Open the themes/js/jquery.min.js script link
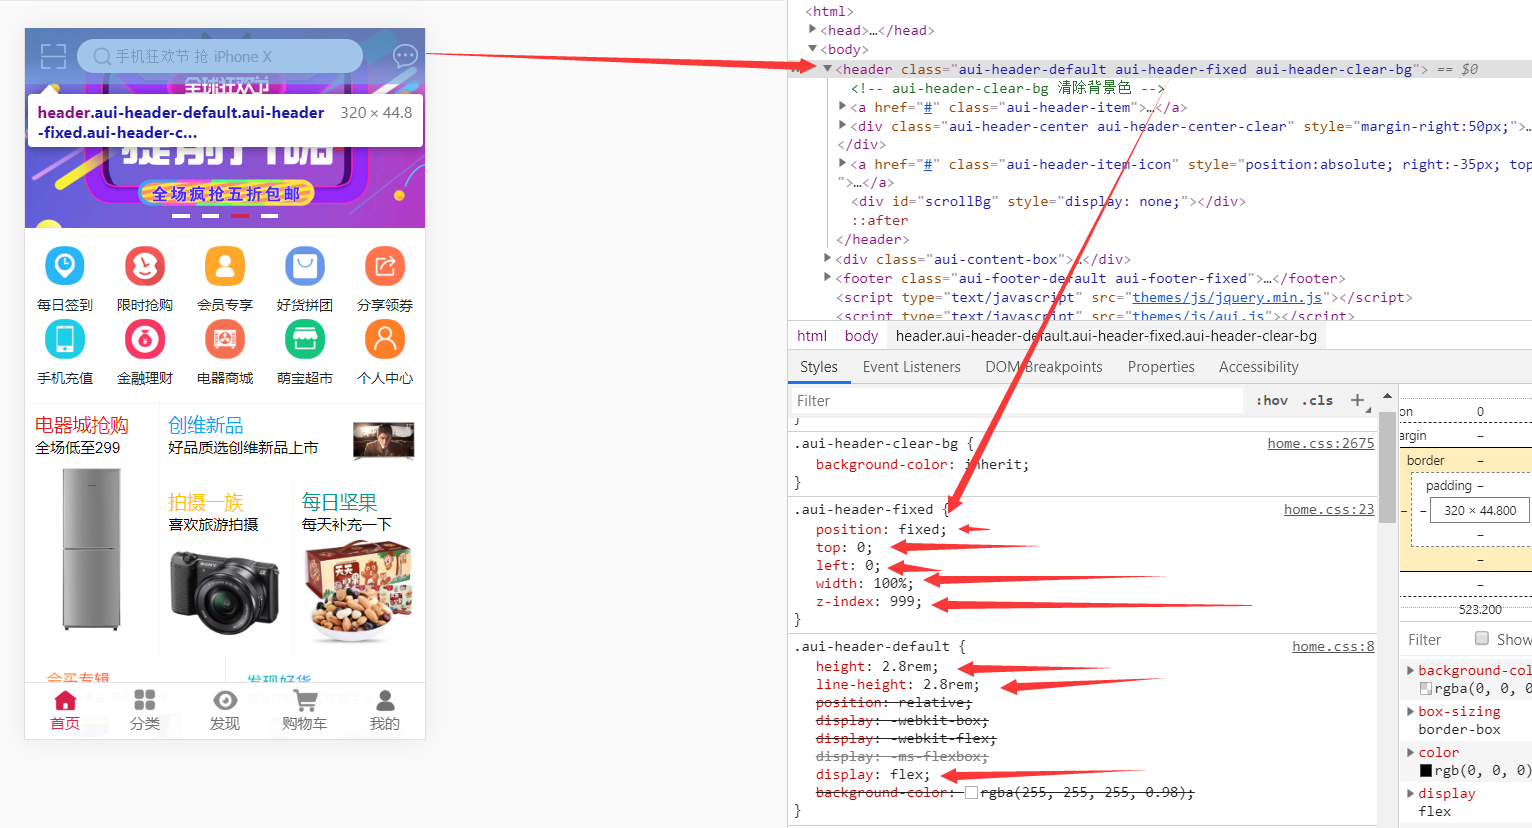This screenshot has height=828, width=1532. 1227,297
